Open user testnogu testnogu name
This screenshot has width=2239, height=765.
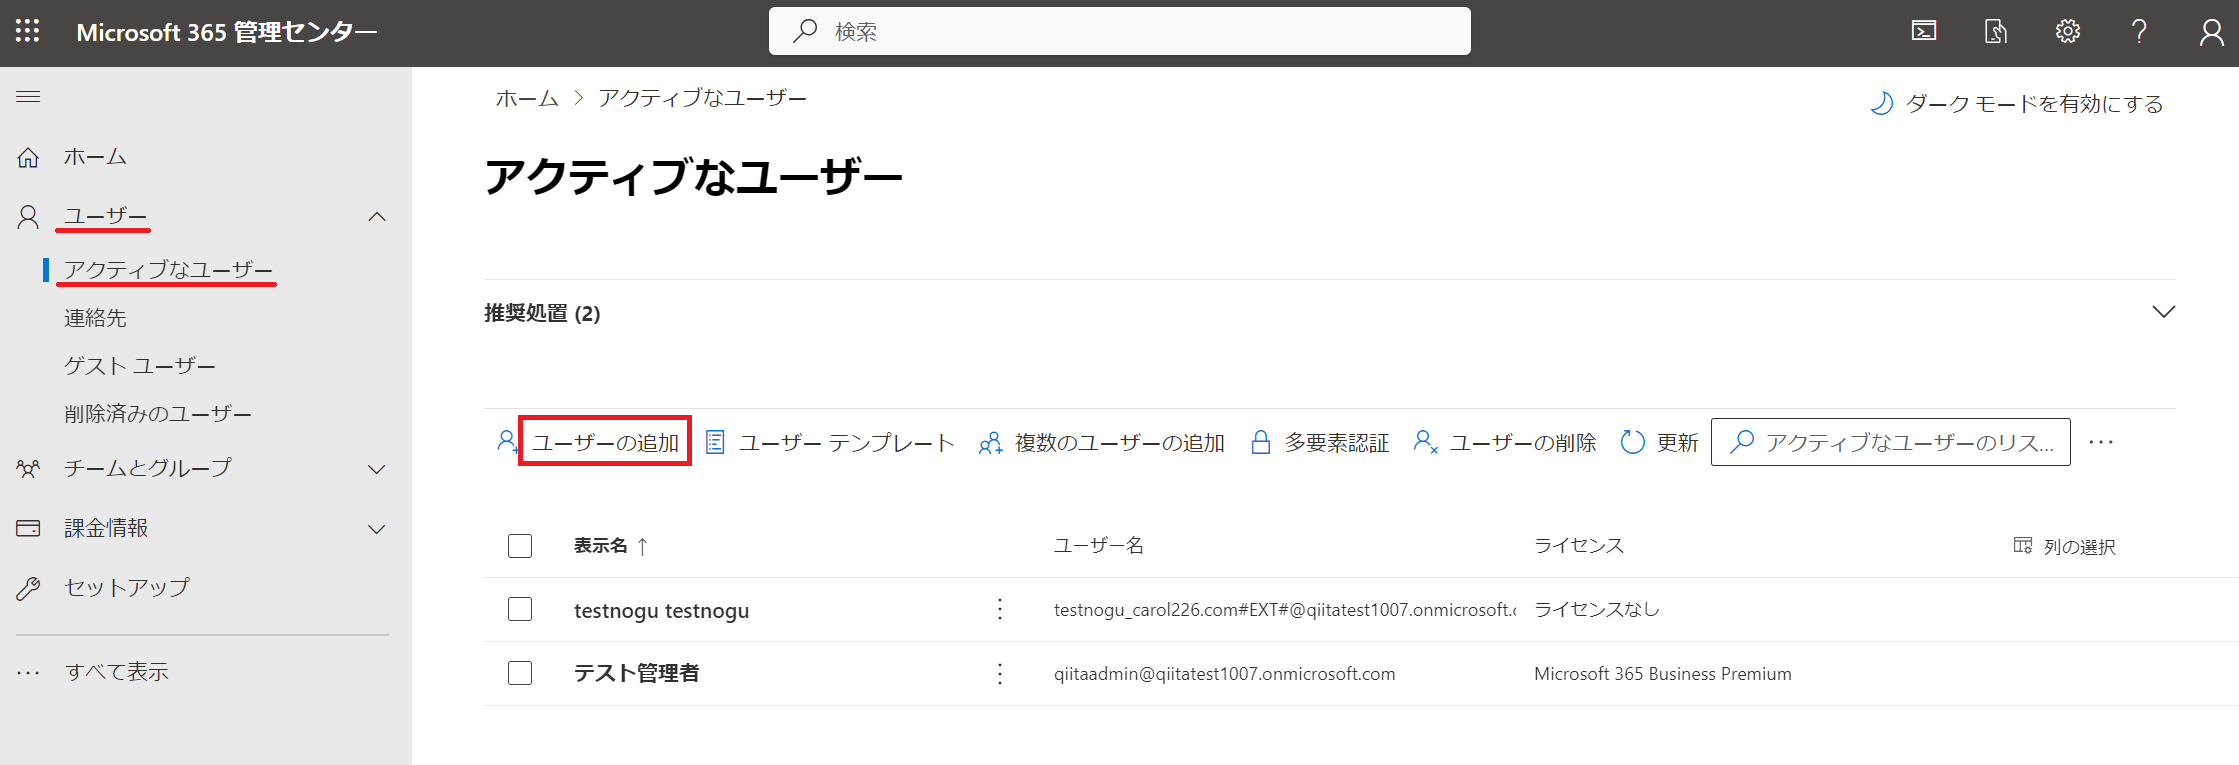(x=661, y=610)
